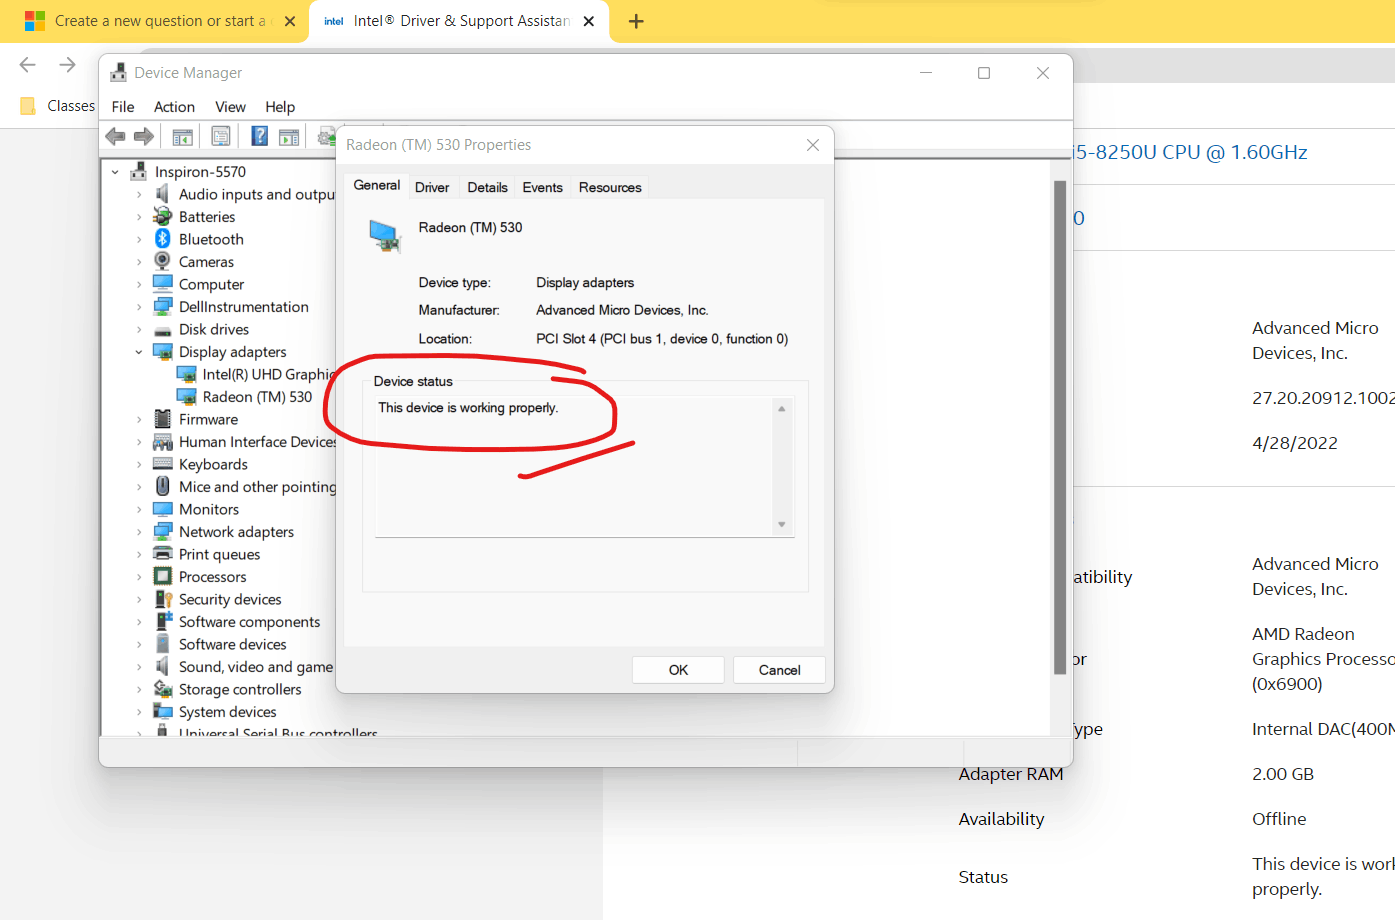Image resolution: width=1395 pixels, height=920 pixels.
Task: Expand the Monitors node
Action: click(x=139, y=509)
